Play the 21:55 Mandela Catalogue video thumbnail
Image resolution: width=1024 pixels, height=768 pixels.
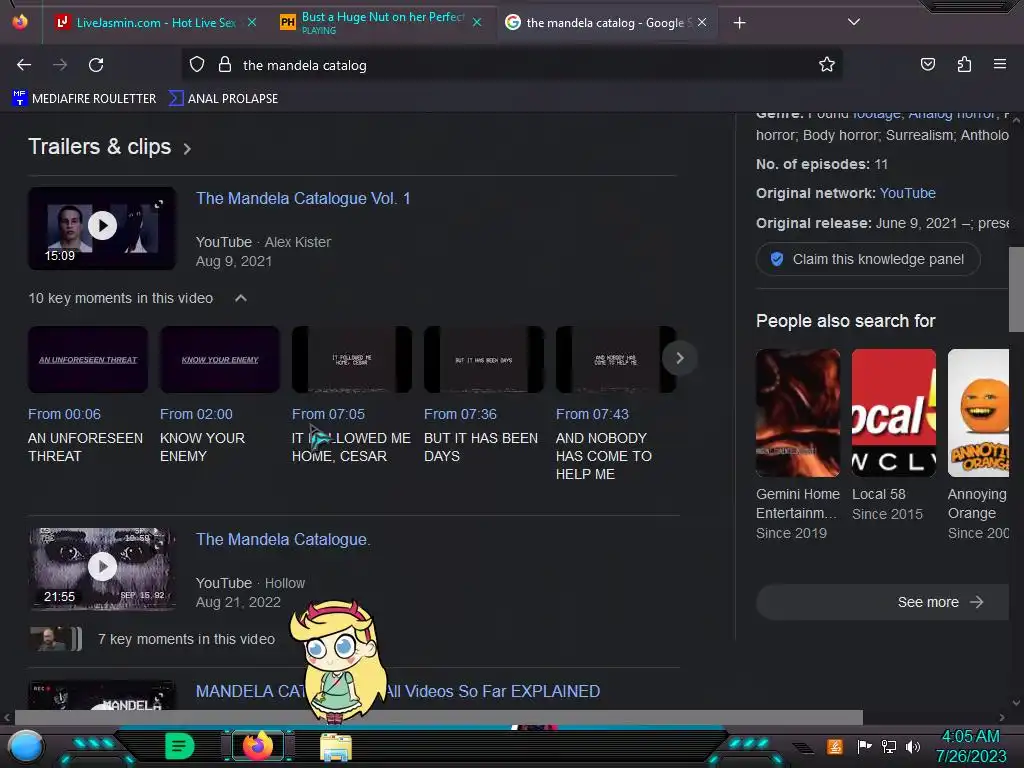(102, 569)
